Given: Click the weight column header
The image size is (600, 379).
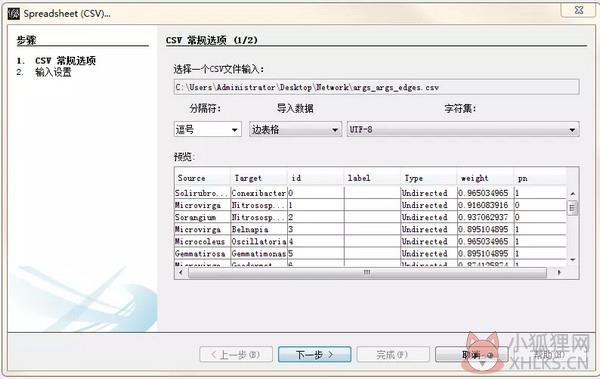Looking at the screenshot, I should point(485,178).
